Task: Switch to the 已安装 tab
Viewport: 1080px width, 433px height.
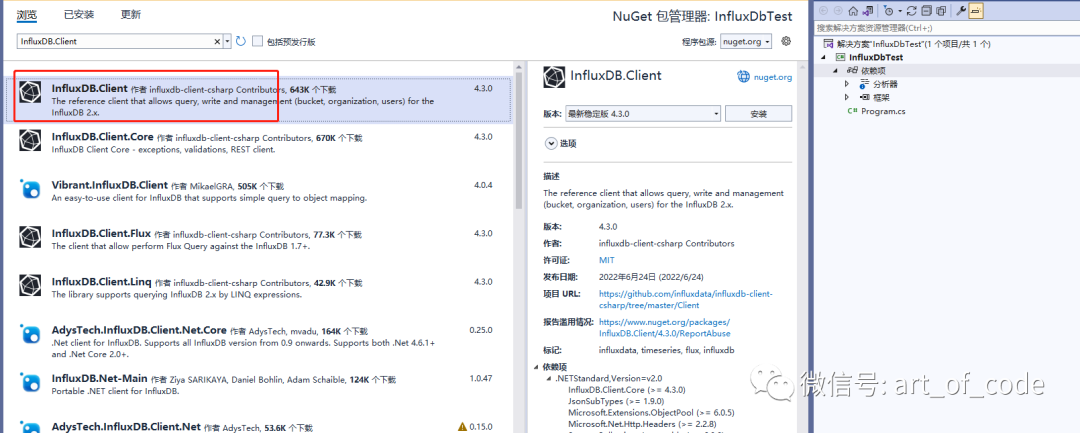Action: (79, 14)
